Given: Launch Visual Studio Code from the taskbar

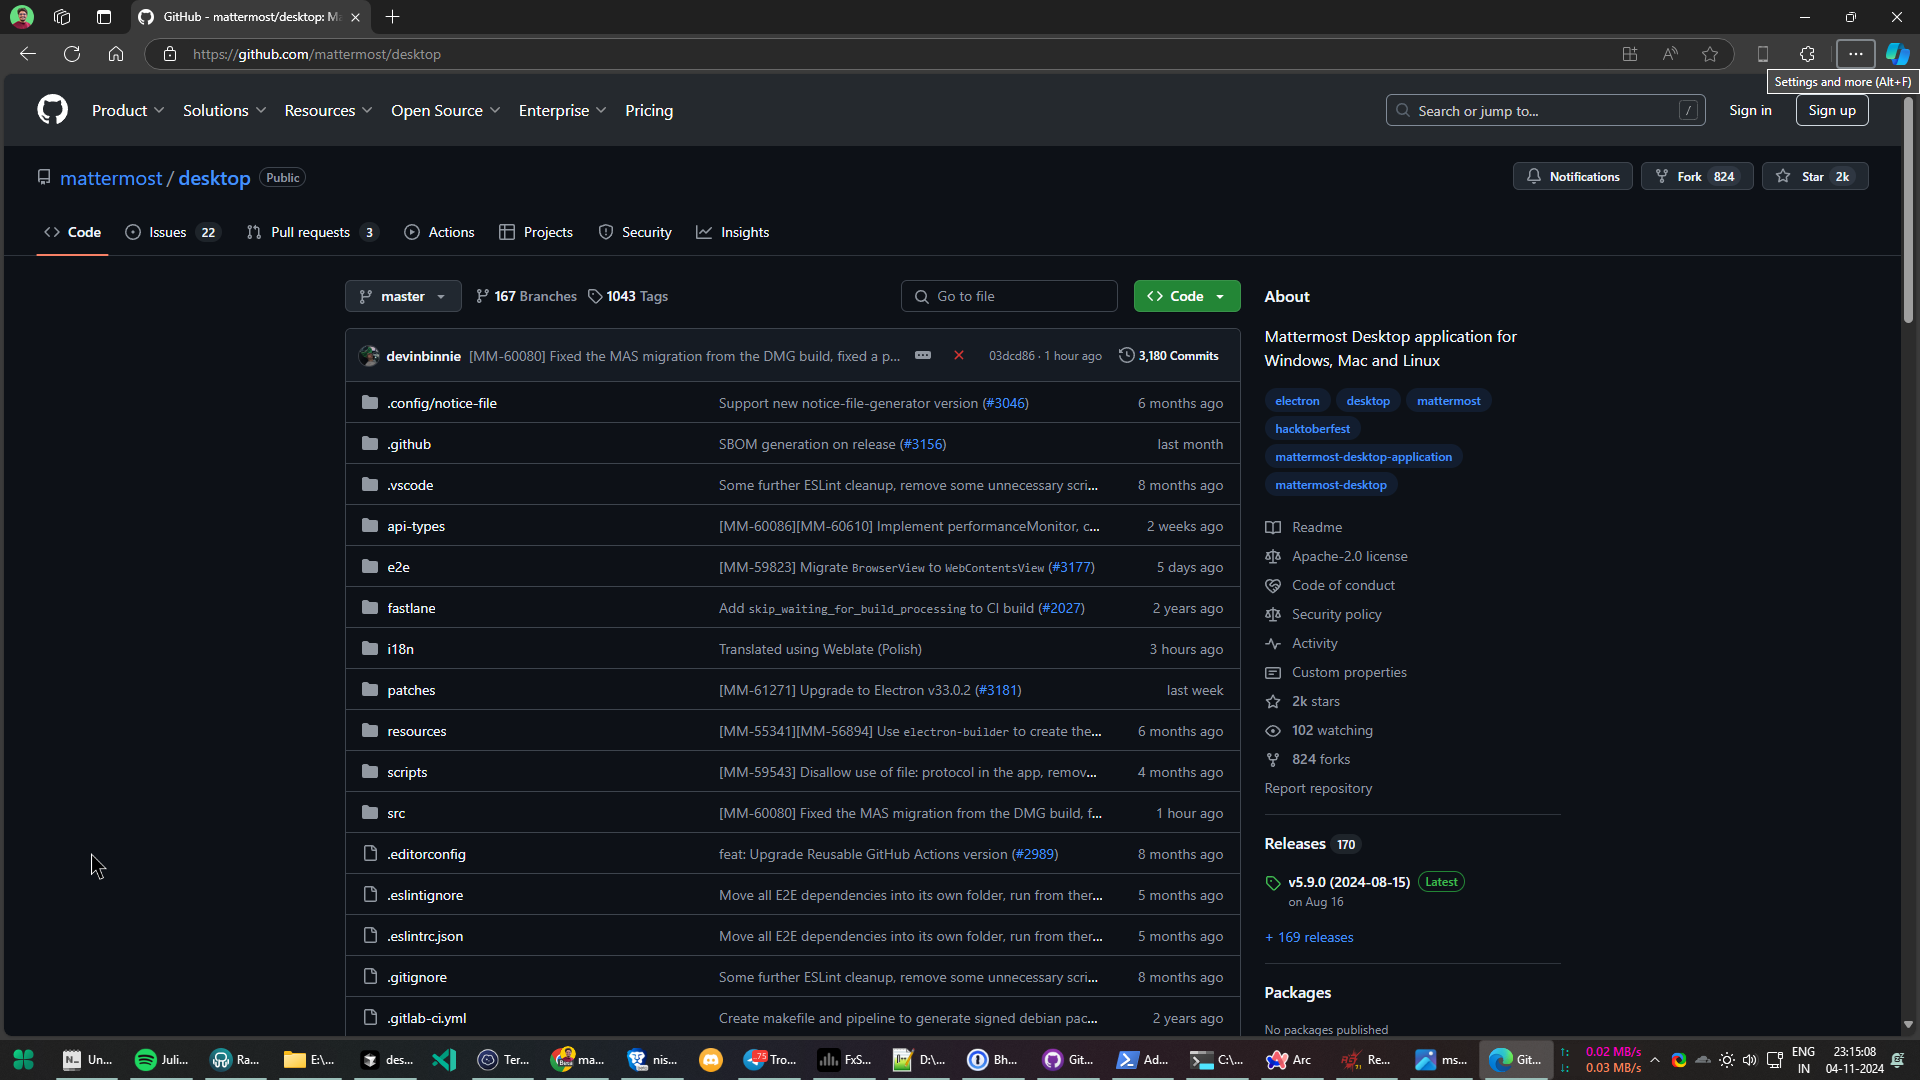Looking at the screenshot, I should coord(443,1059).
